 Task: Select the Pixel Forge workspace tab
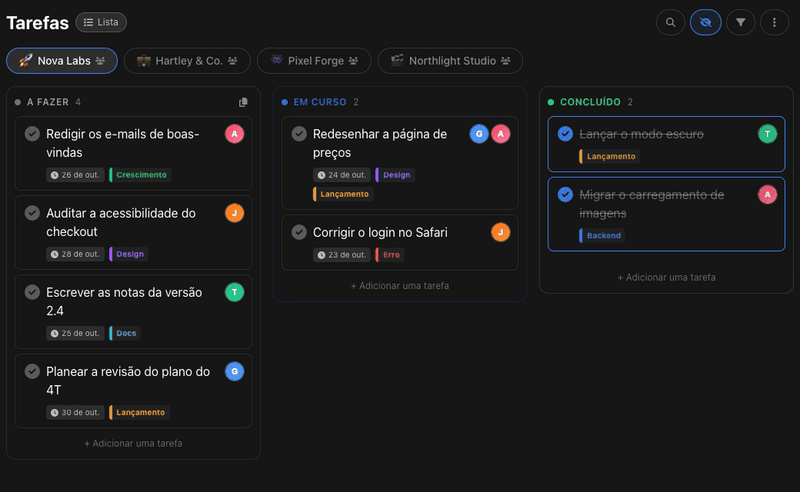314,61
